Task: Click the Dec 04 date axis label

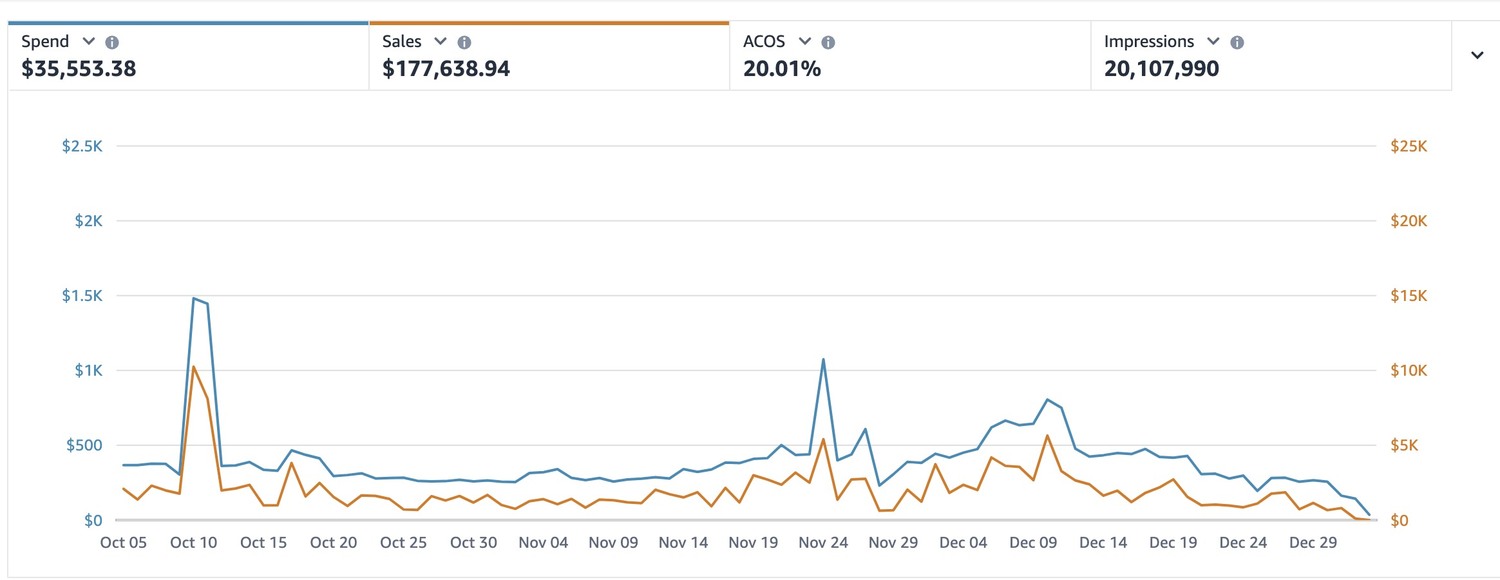Action: pos(964,543)
